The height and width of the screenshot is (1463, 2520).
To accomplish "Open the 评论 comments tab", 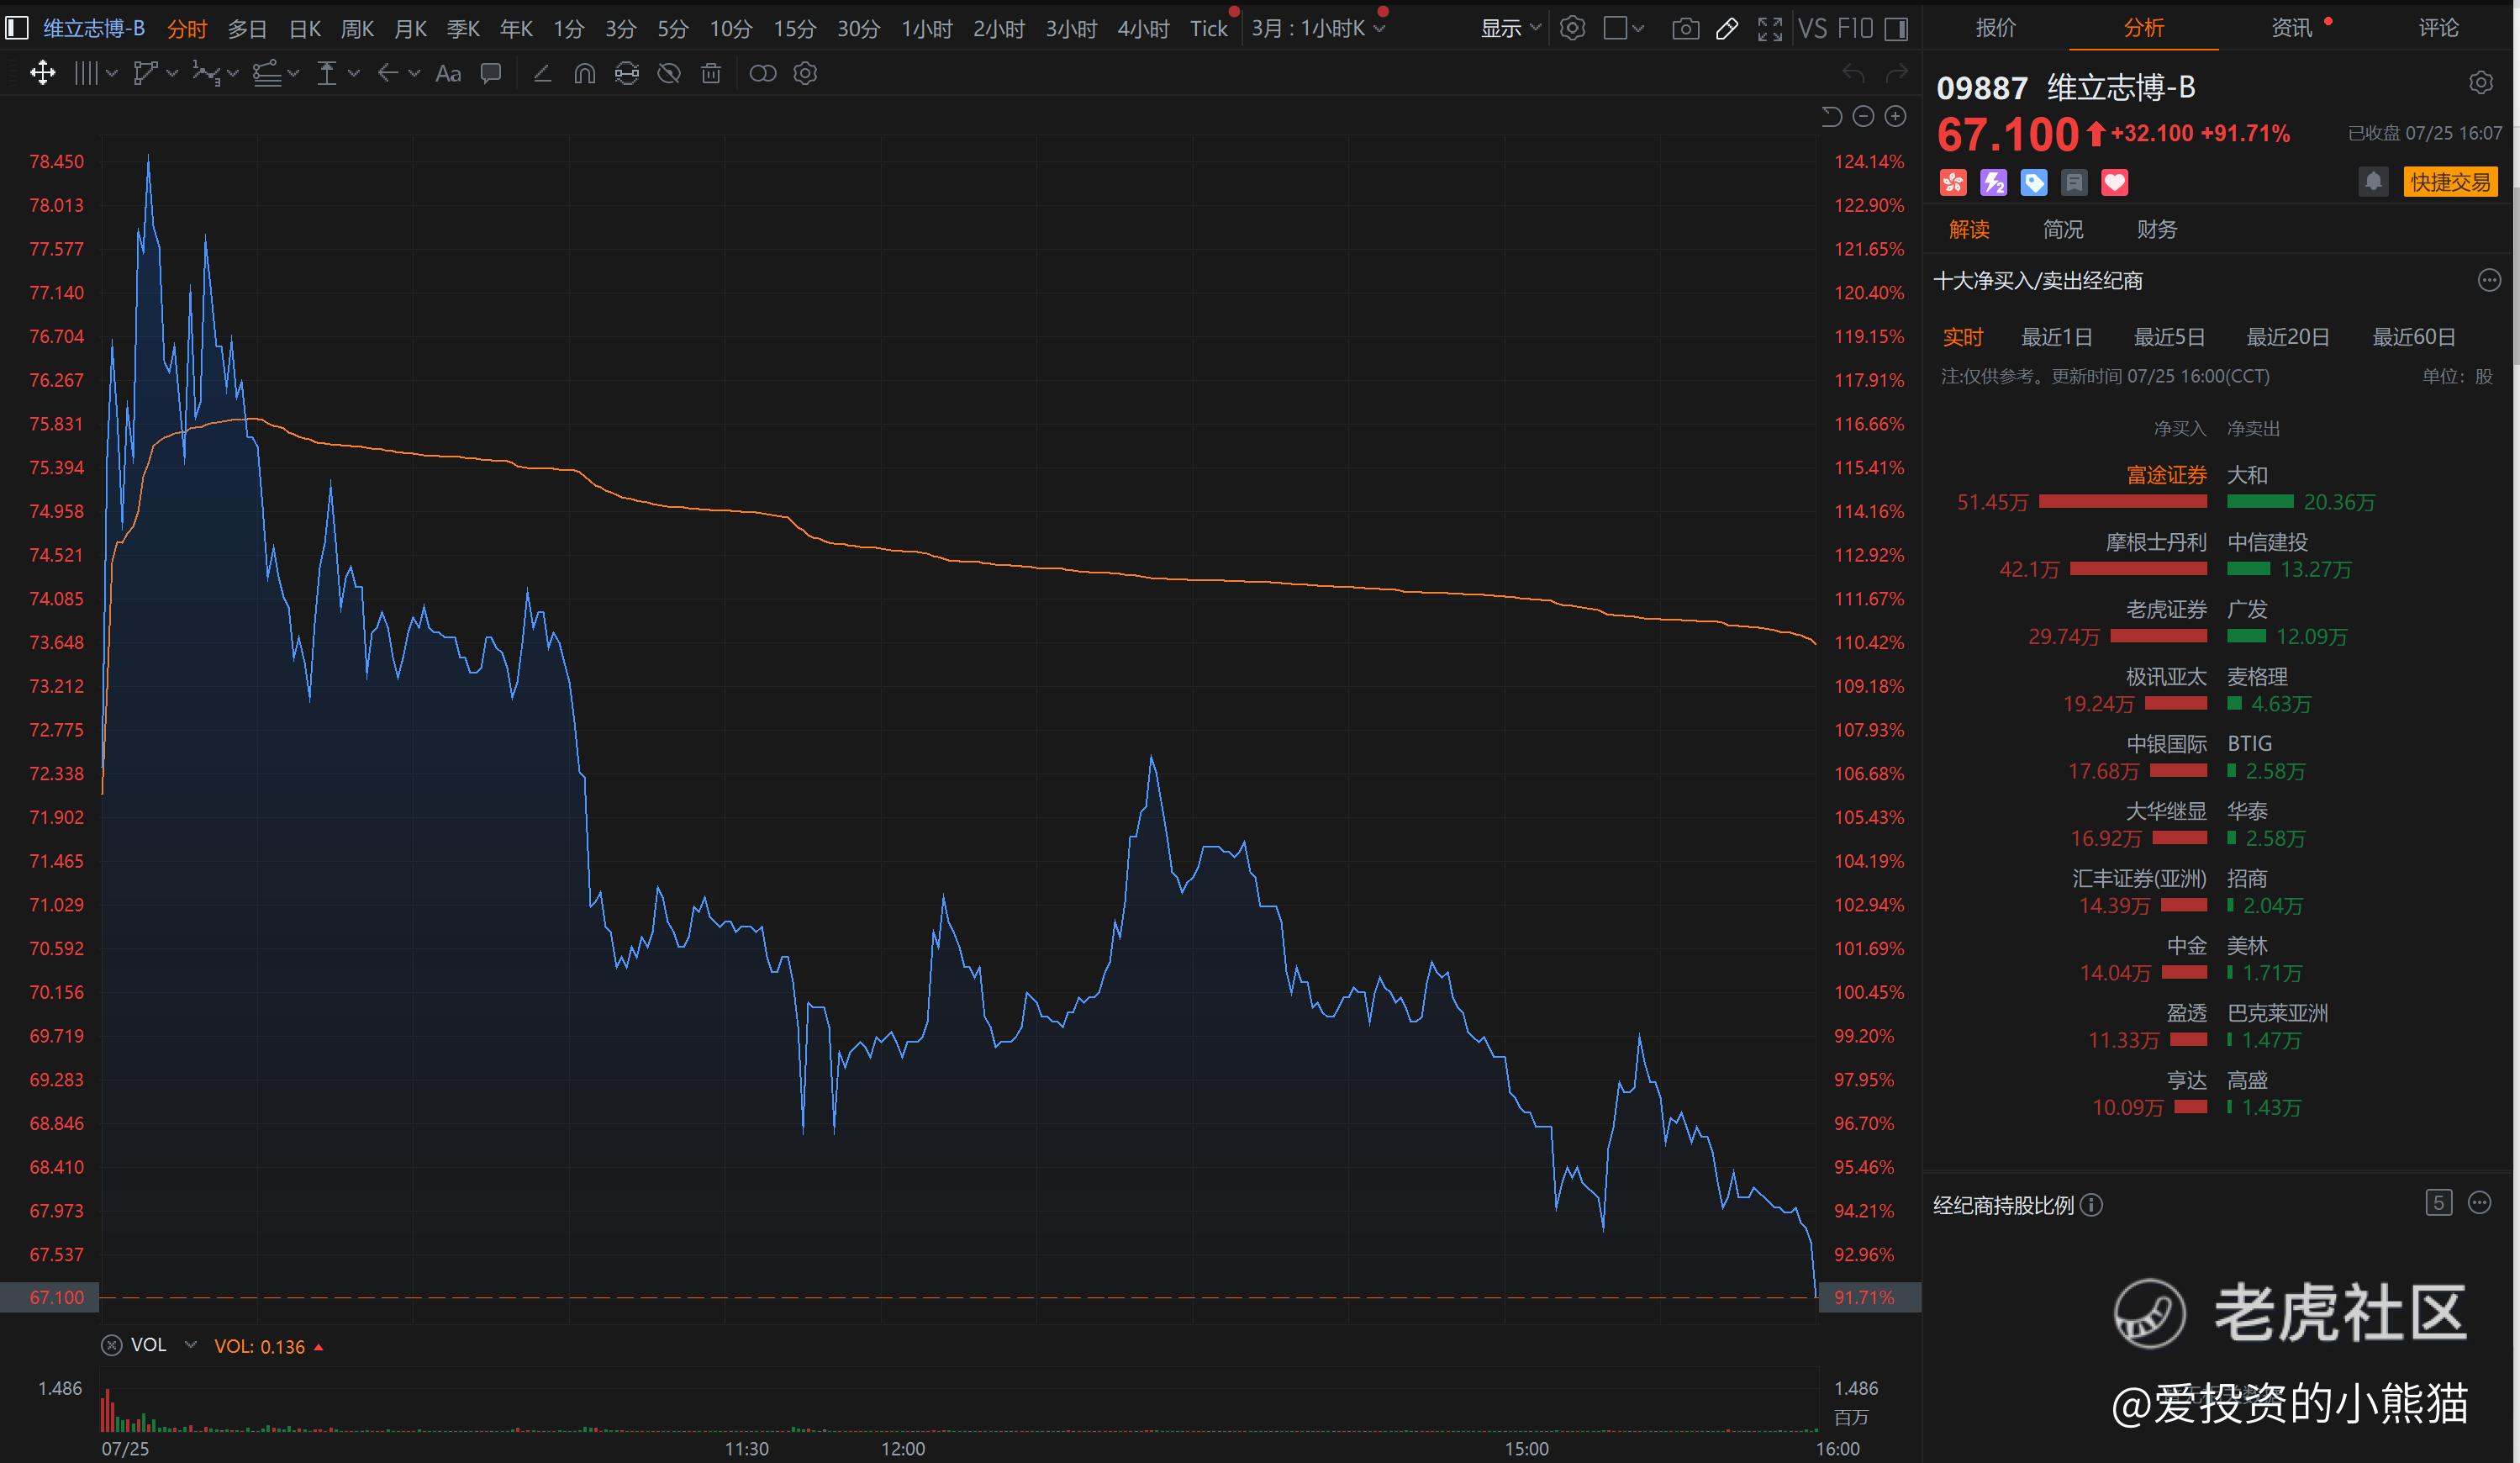I will pyautogui.click(x=2439, y=27).
